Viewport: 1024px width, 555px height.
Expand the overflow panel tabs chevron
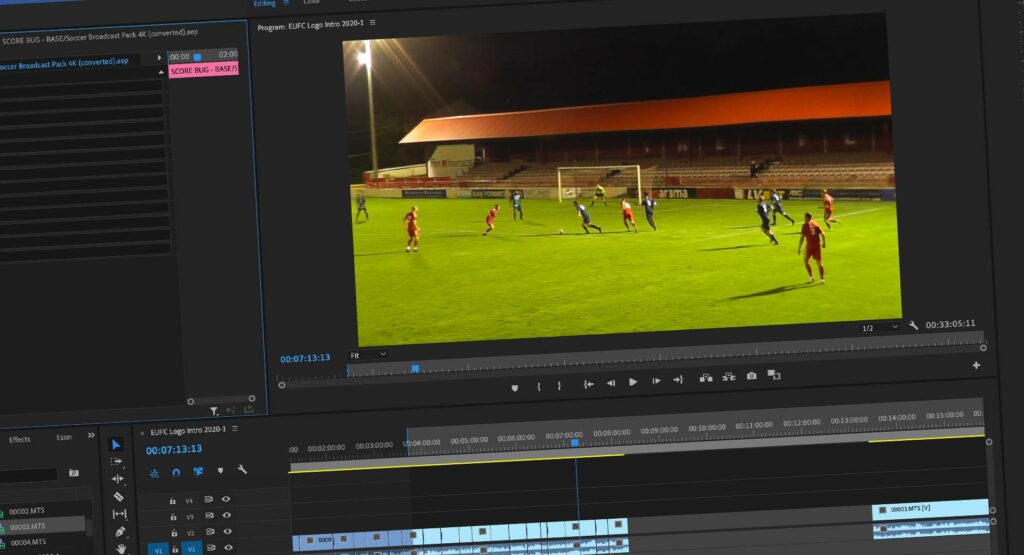(x=91, y=436)
